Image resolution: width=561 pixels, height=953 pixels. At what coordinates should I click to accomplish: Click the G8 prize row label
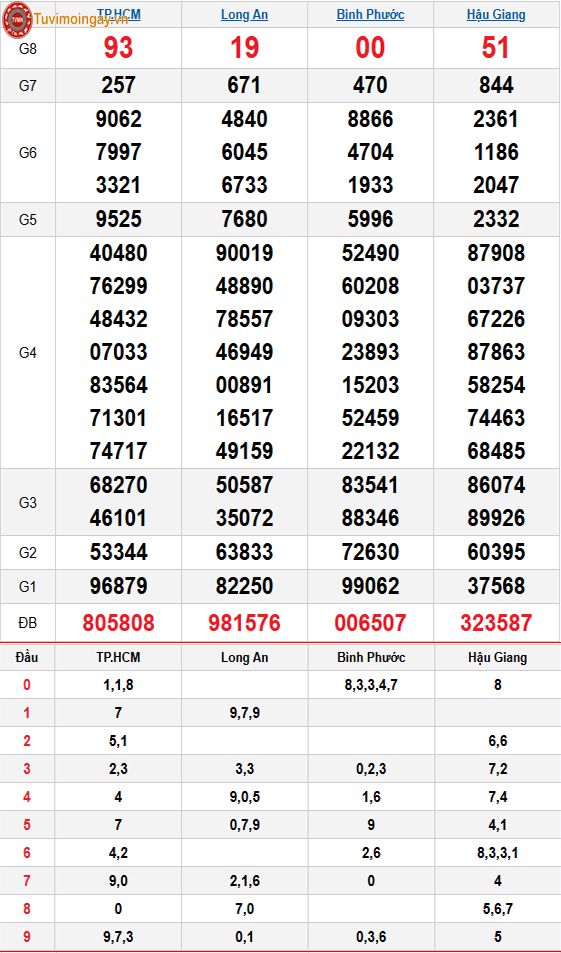point(28,49)
